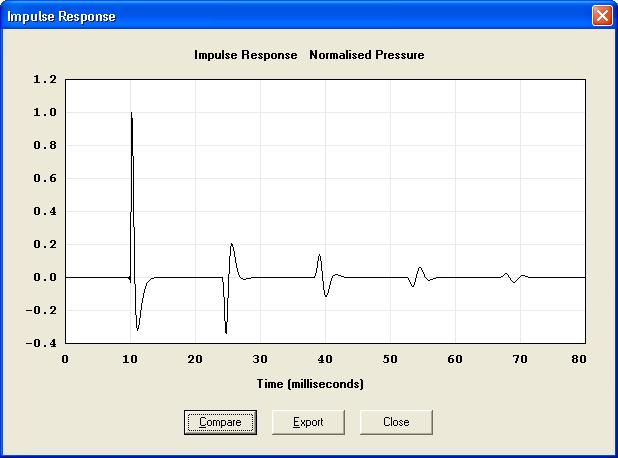Viewport: 618px width, 458px height.
Task: Click the 40 tick on time axis
Action: point(325,359)
